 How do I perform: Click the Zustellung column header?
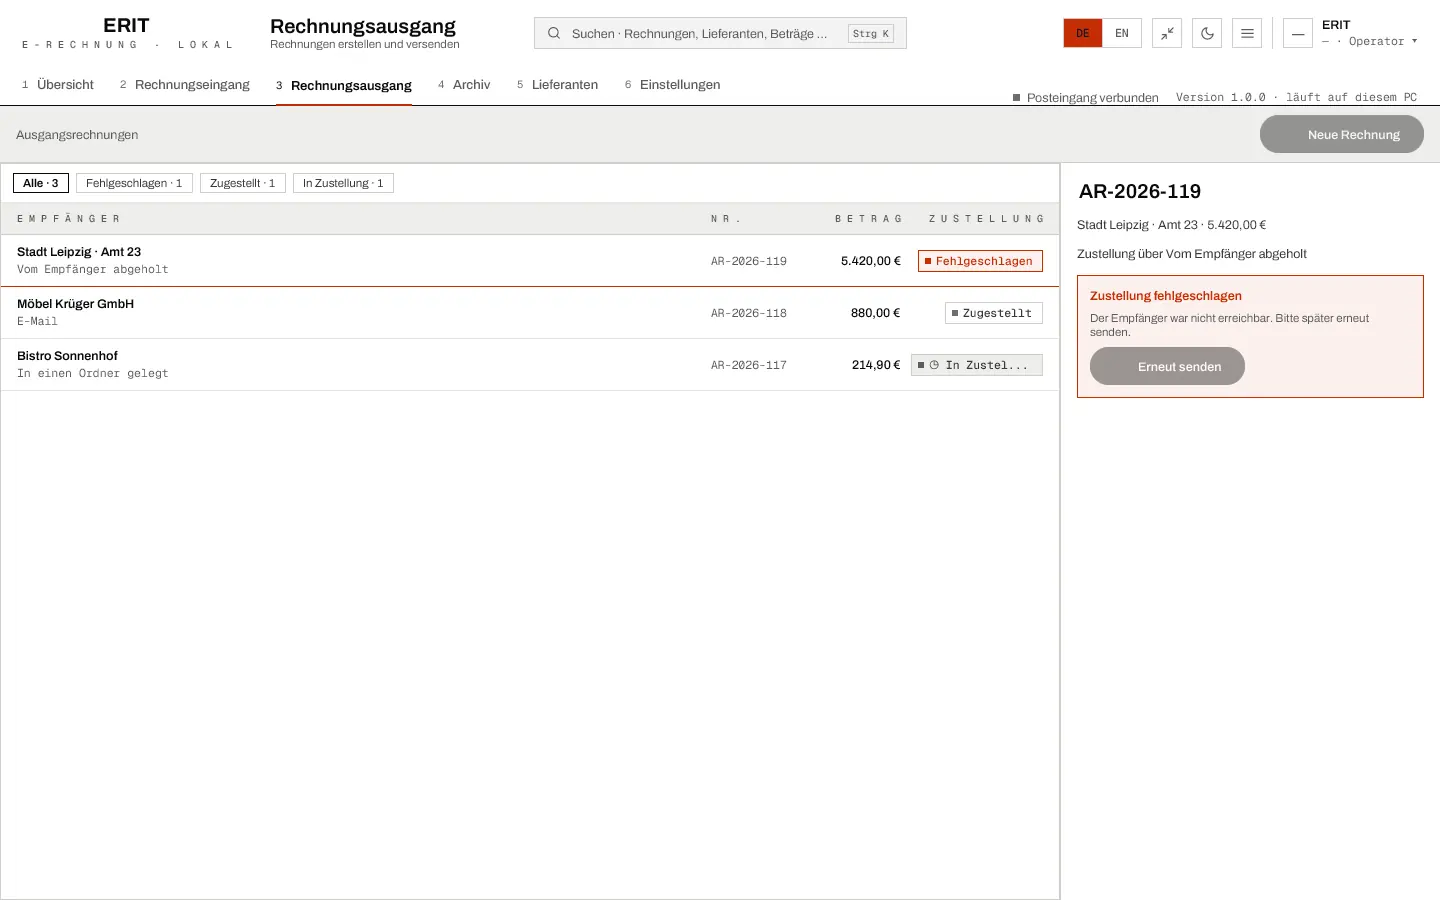986,219
